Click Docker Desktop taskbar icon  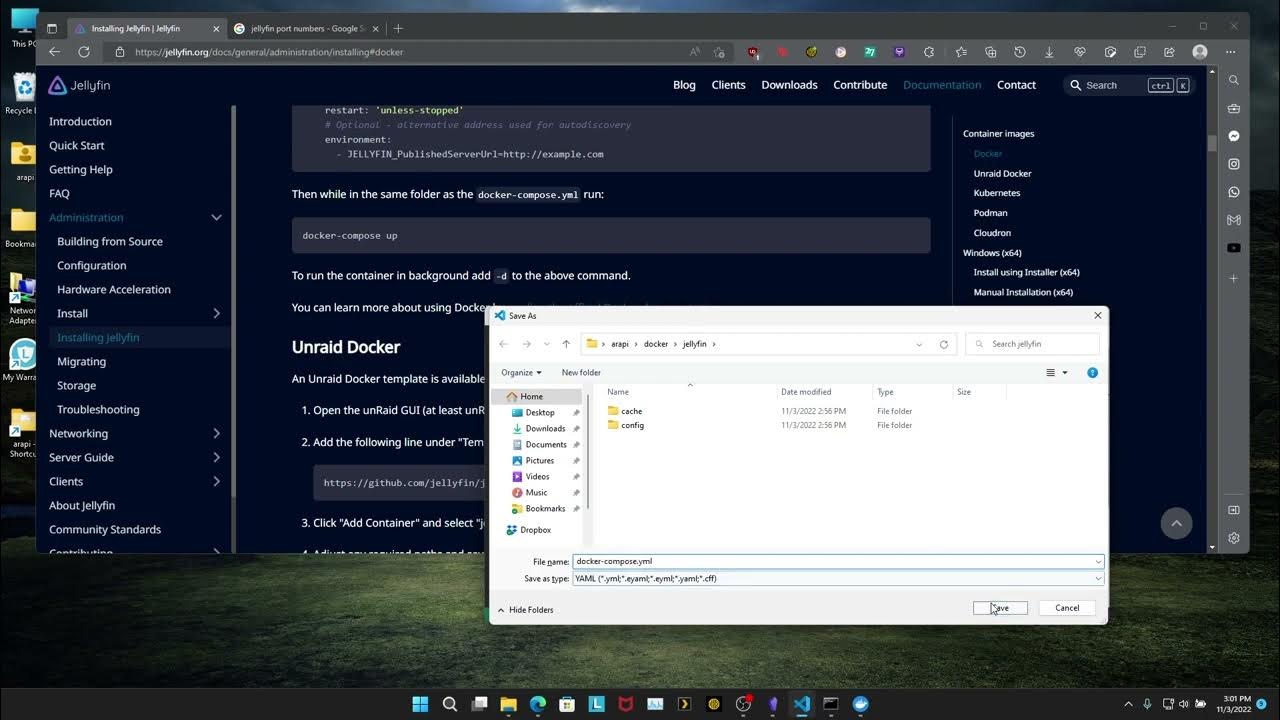860,704
